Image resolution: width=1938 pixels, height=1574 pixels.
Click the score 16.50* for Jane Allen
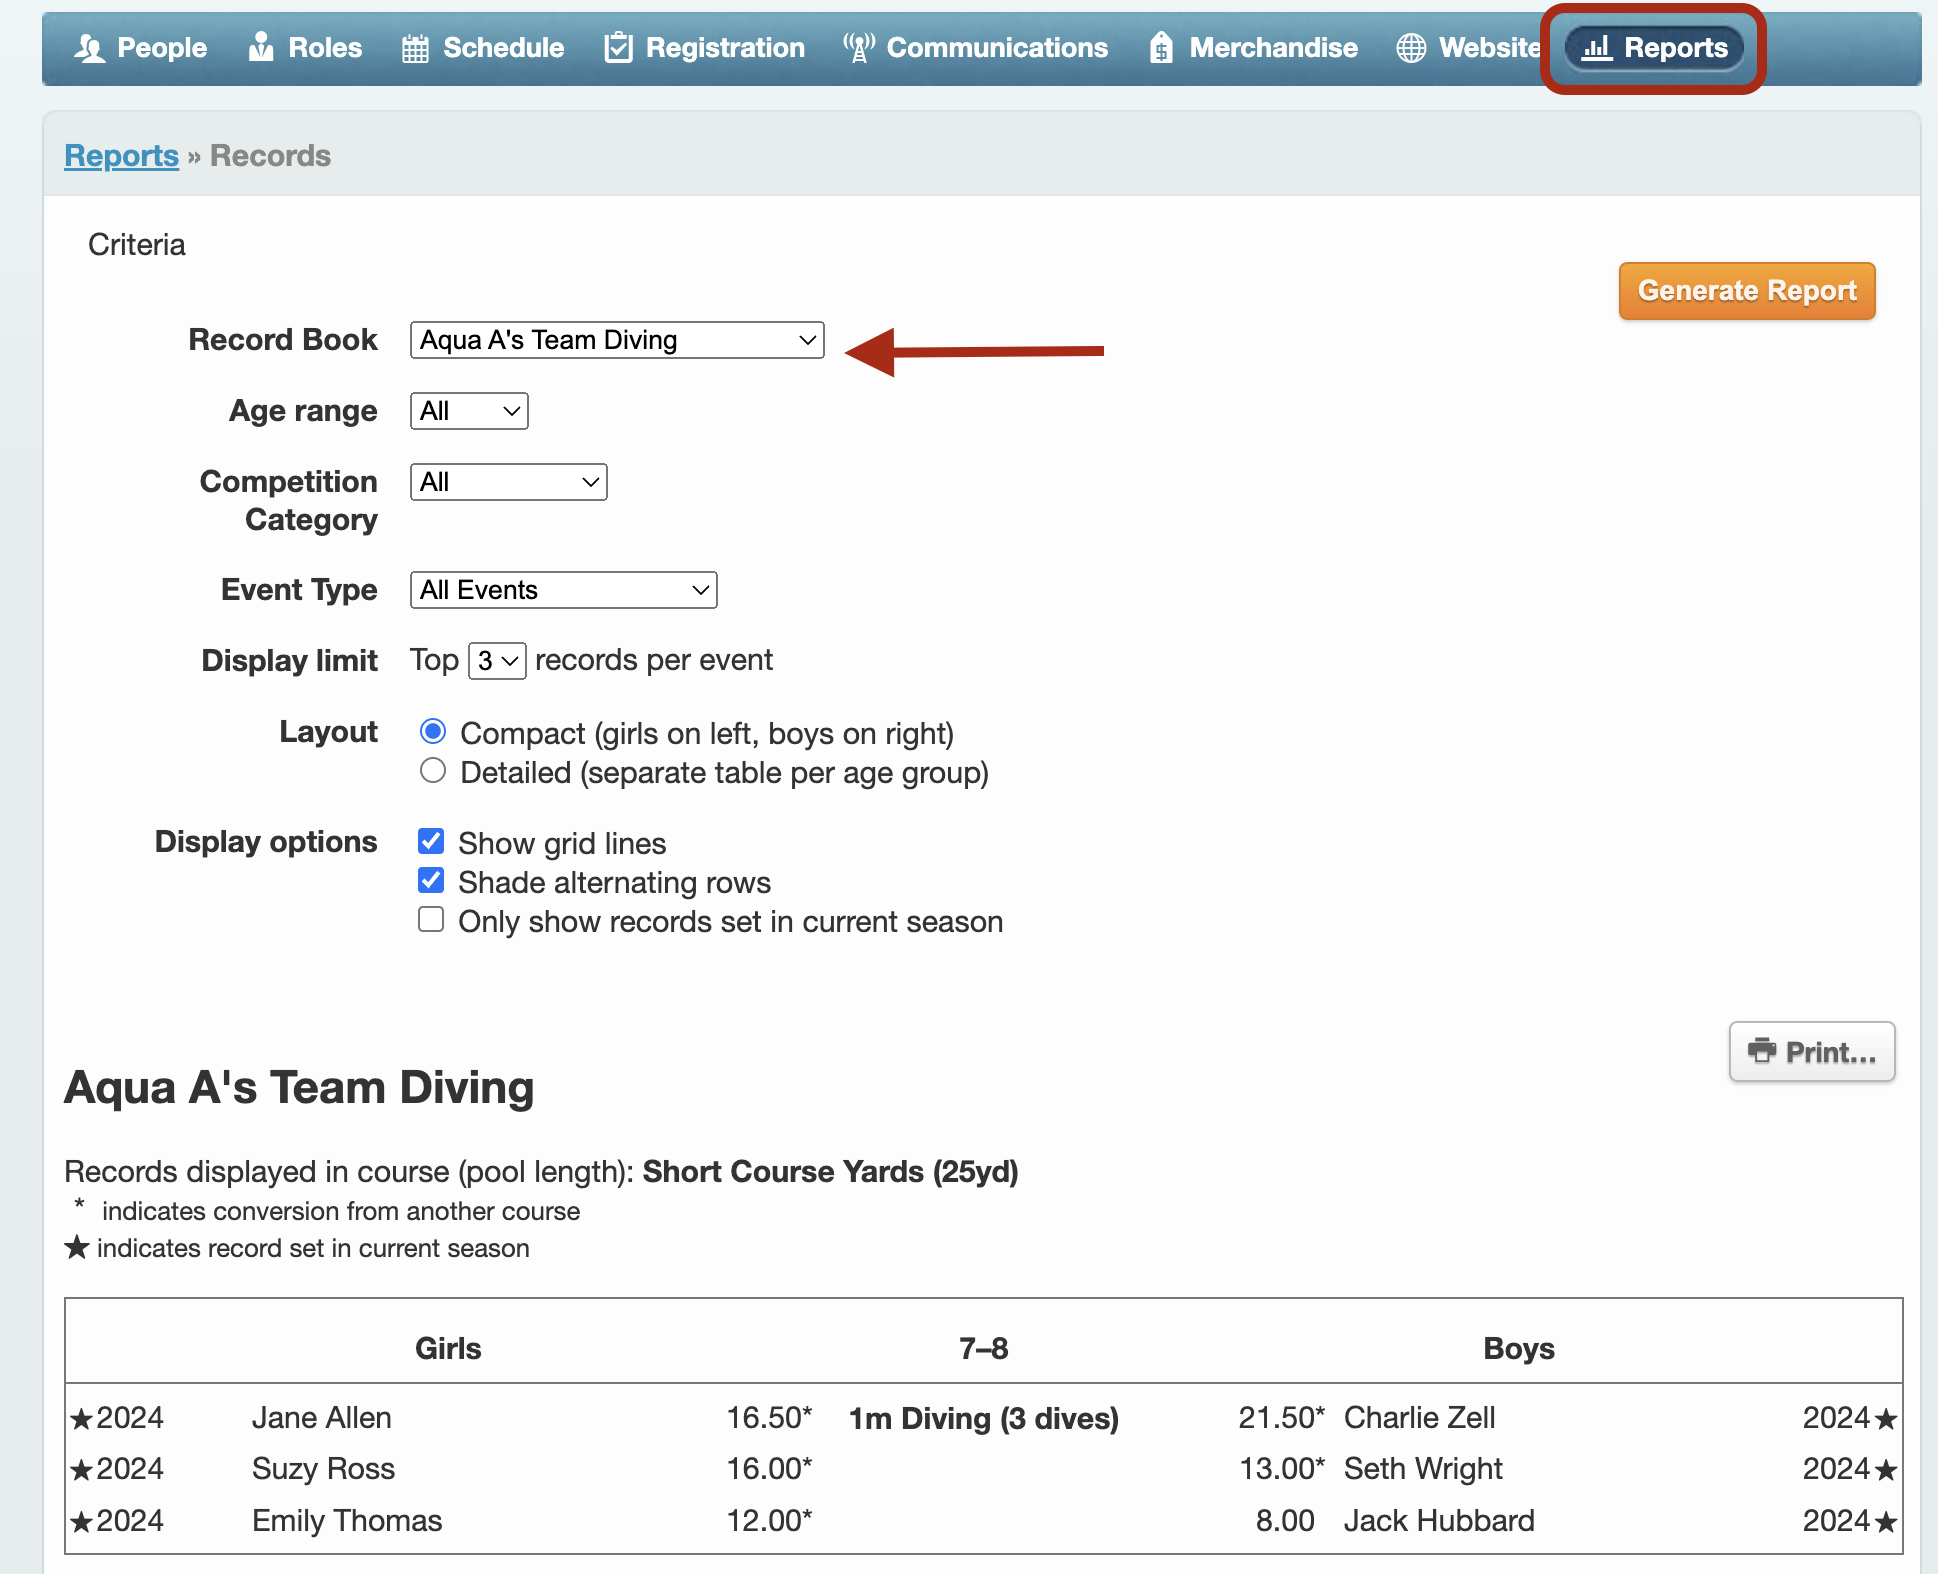click(x=769, y=1418)
